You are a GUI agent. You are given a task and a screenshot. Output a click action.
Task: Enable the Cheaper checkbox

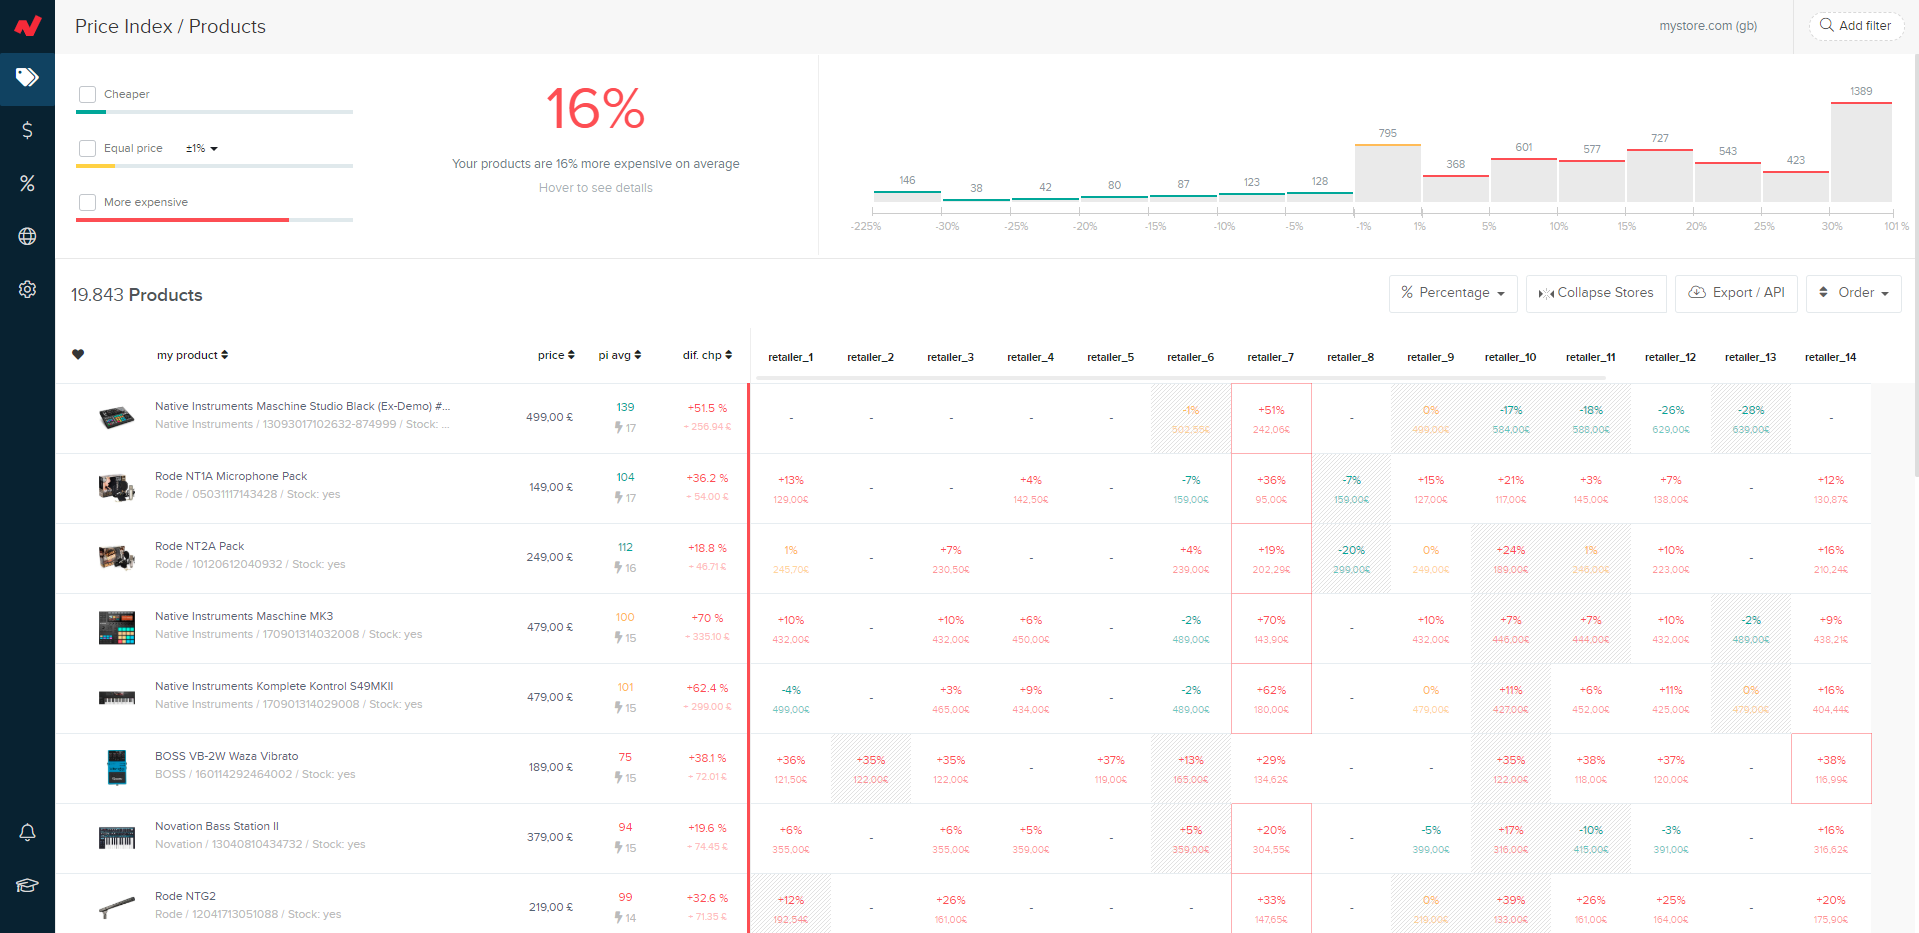(x=88, y=94)
